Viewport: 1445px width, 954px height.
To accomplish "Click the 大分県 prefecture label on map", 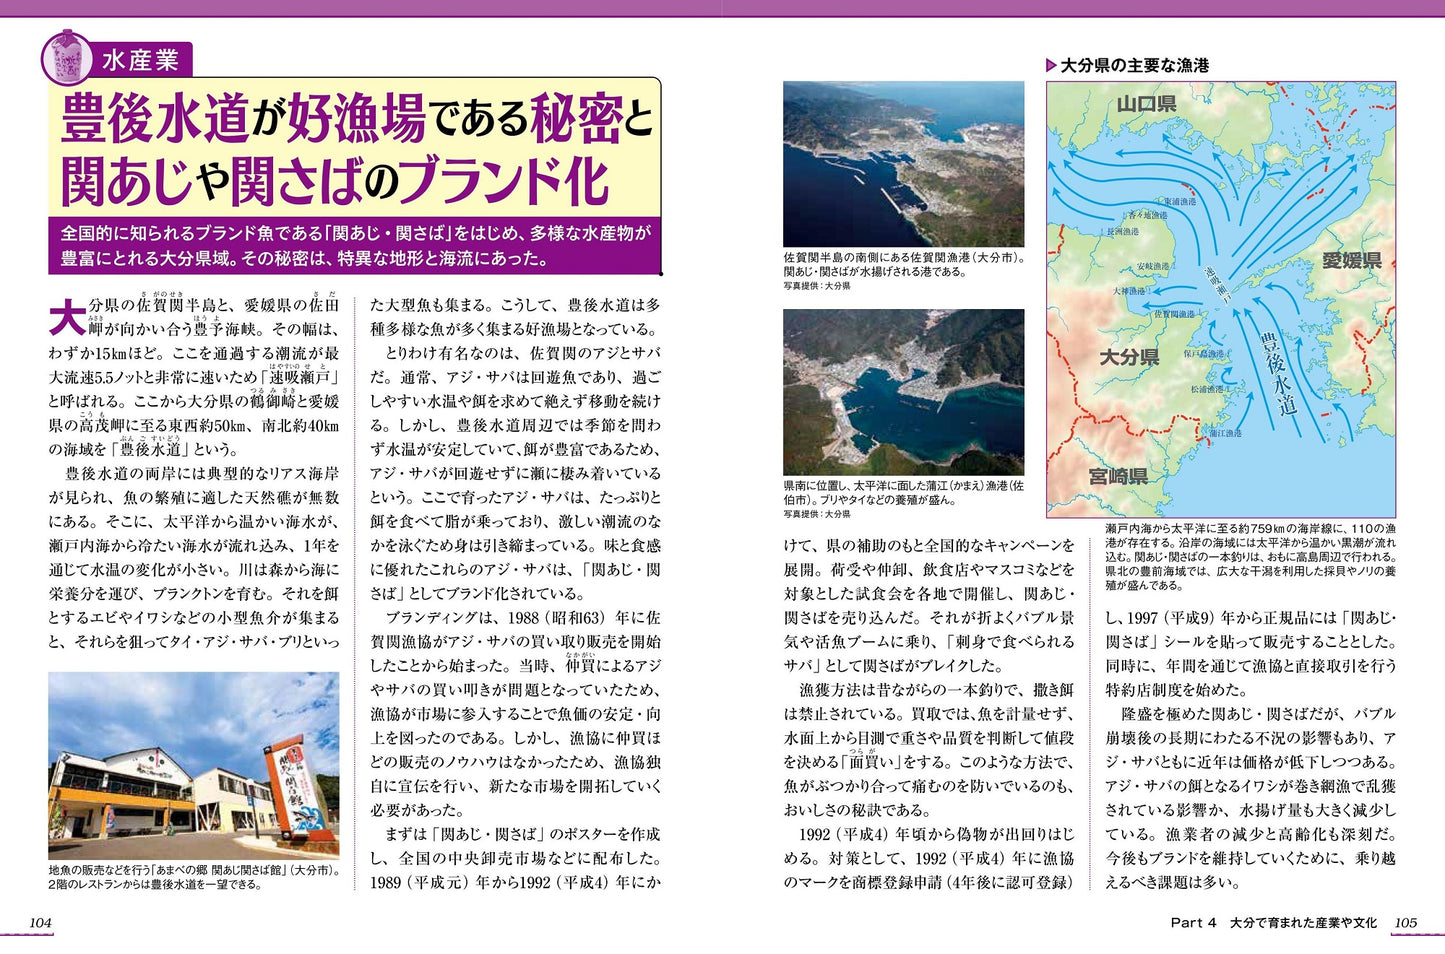I will (1128, 358).
